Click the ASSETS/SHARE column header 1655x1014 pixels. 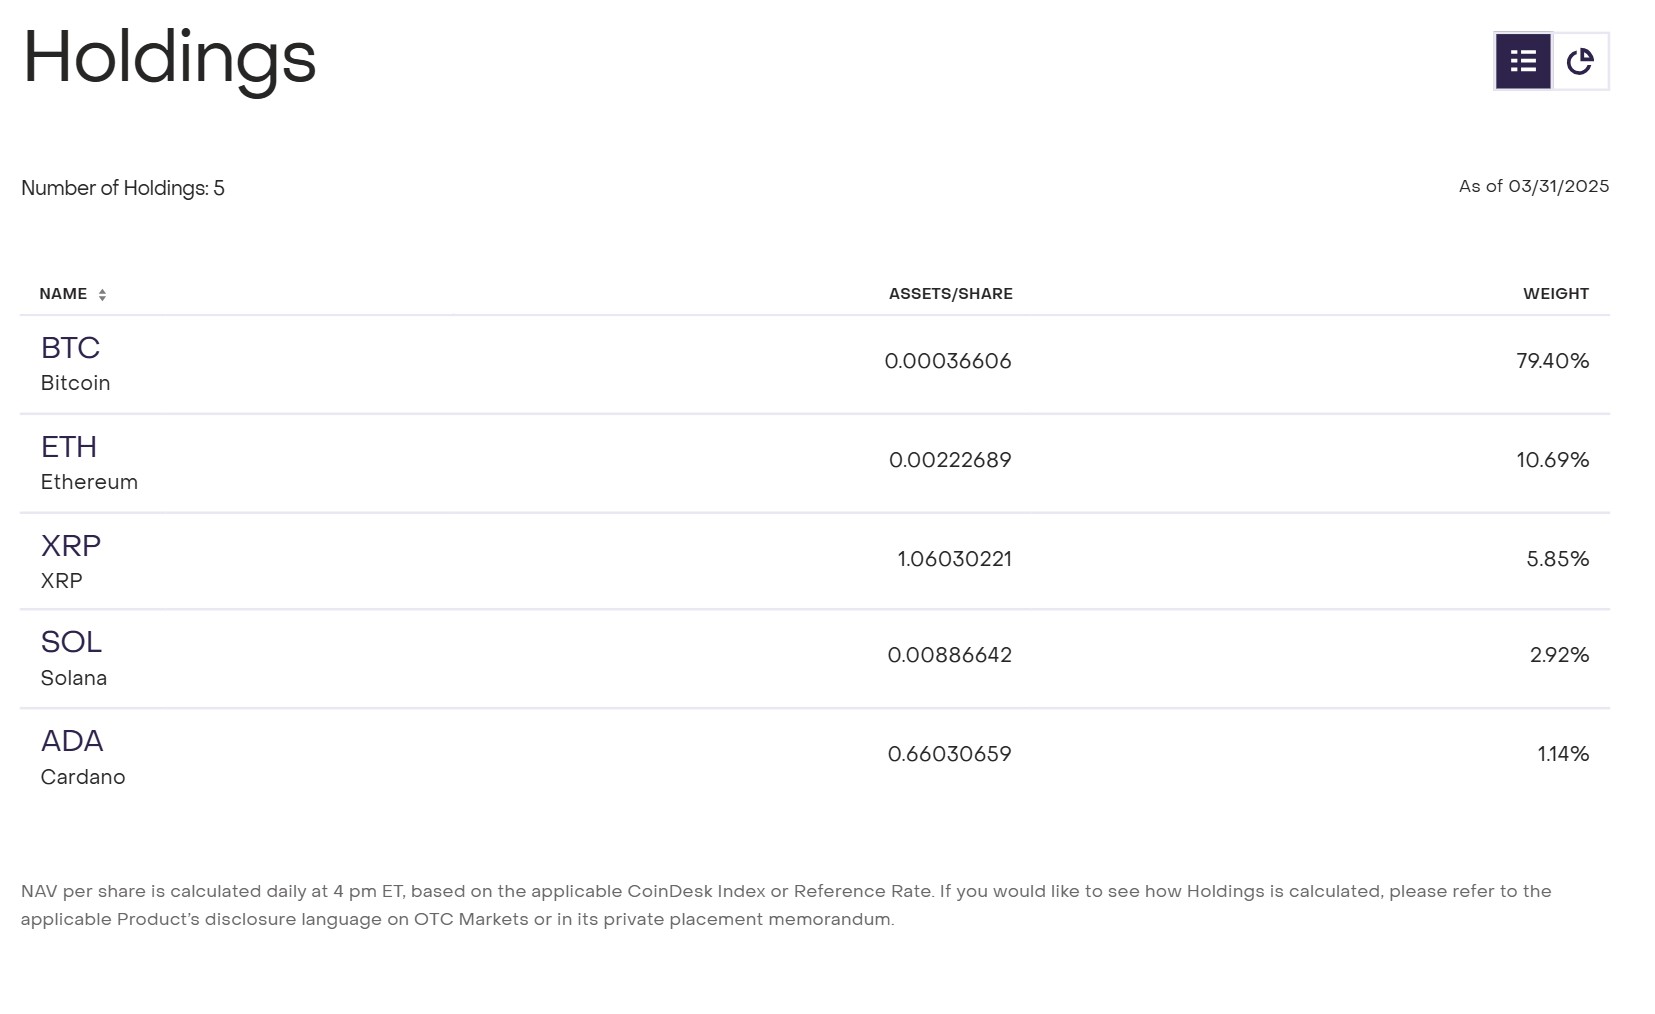[x=951, y=294]
